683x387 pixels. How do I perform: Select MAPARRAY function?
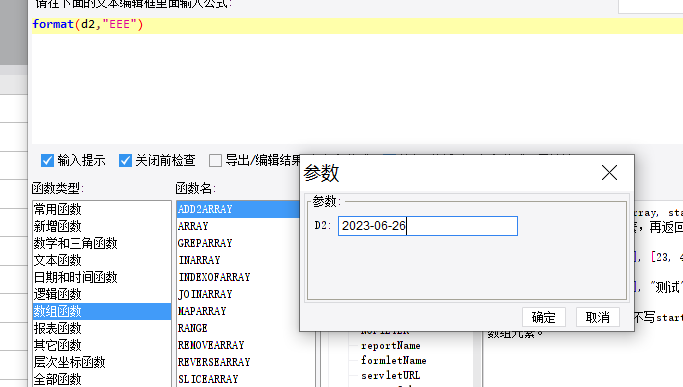coord(238,311)
